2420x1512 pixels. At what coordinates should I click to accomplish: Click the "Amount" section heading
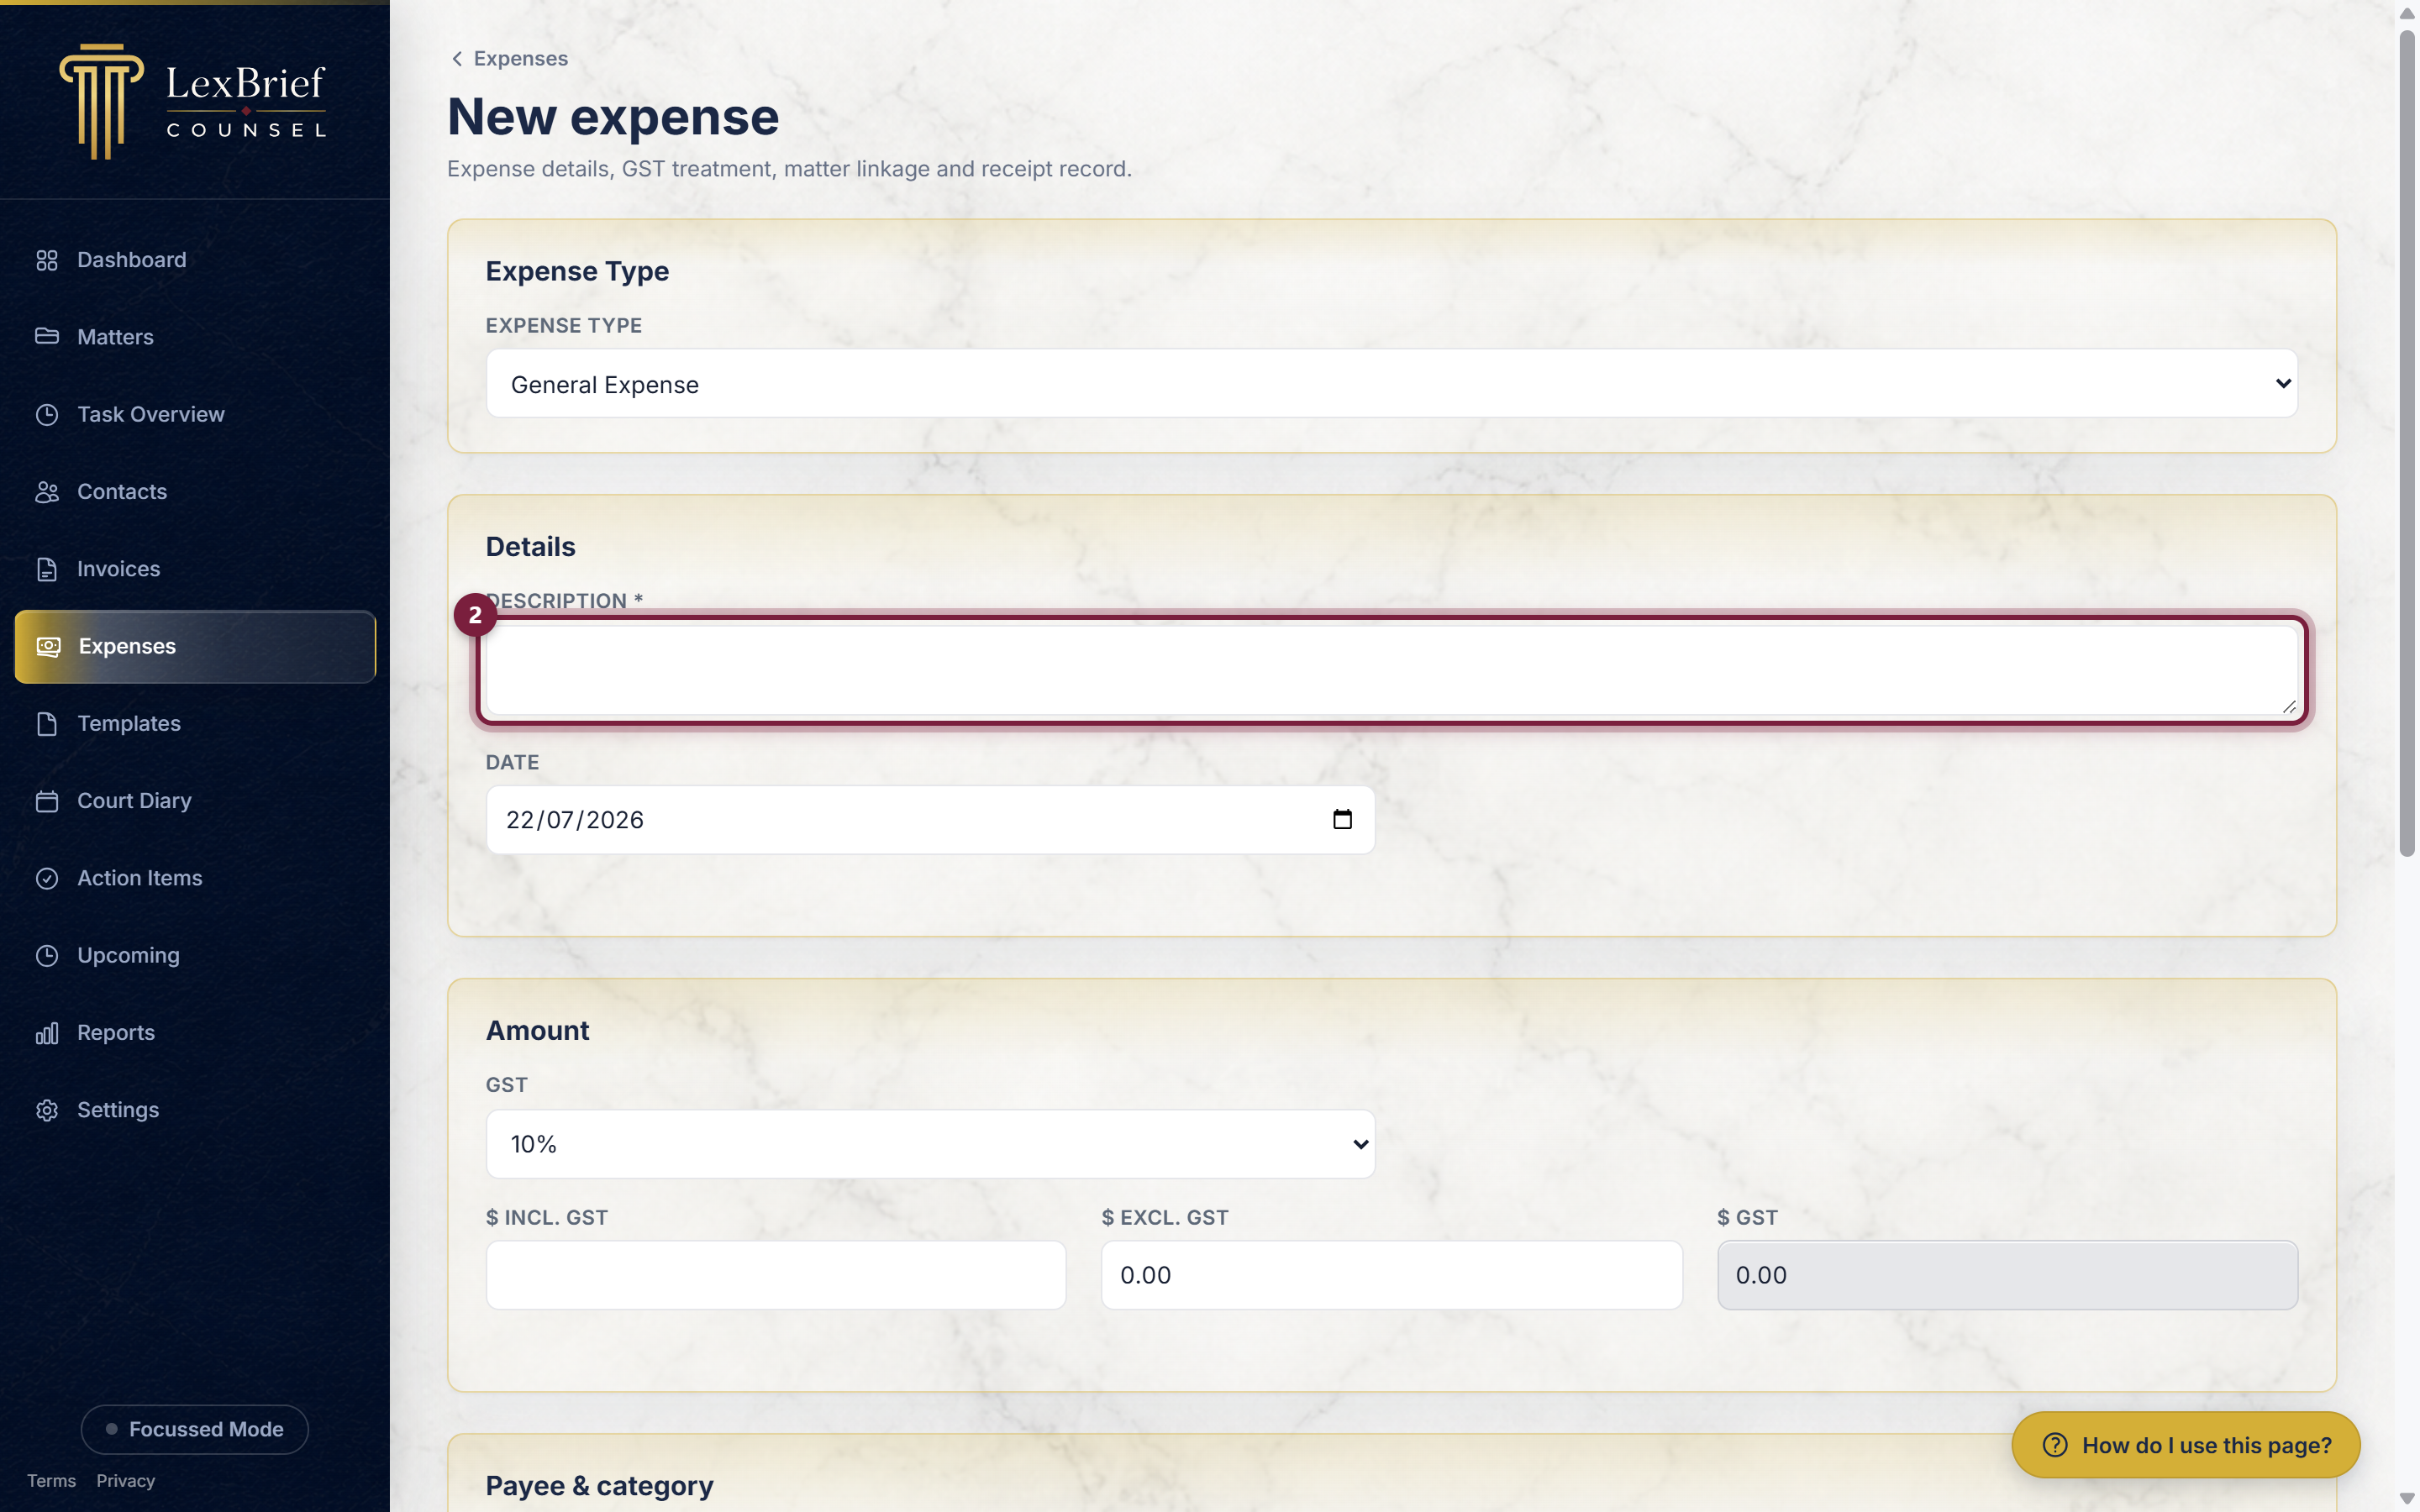[x=538, y=1031]
